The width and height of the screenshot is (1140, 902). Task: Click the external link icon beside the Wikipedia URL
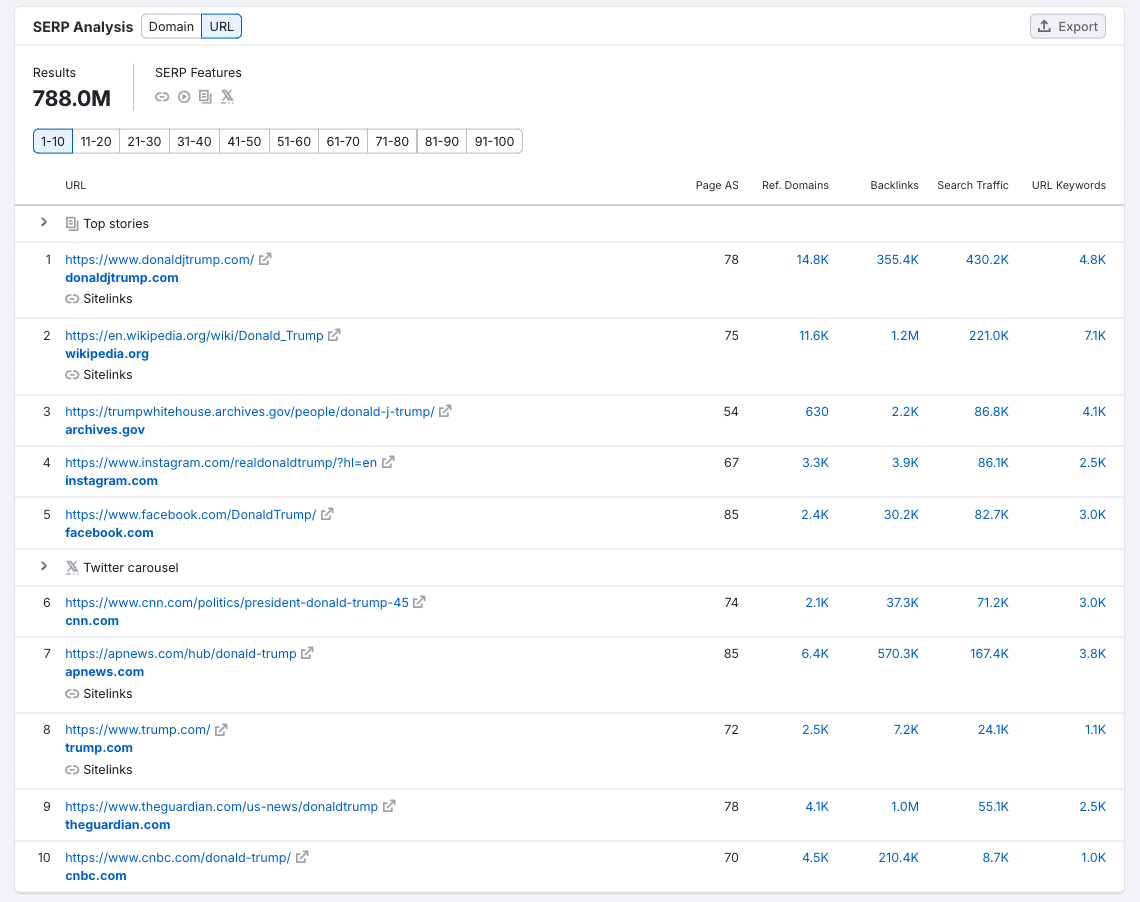tap(334, 335)
